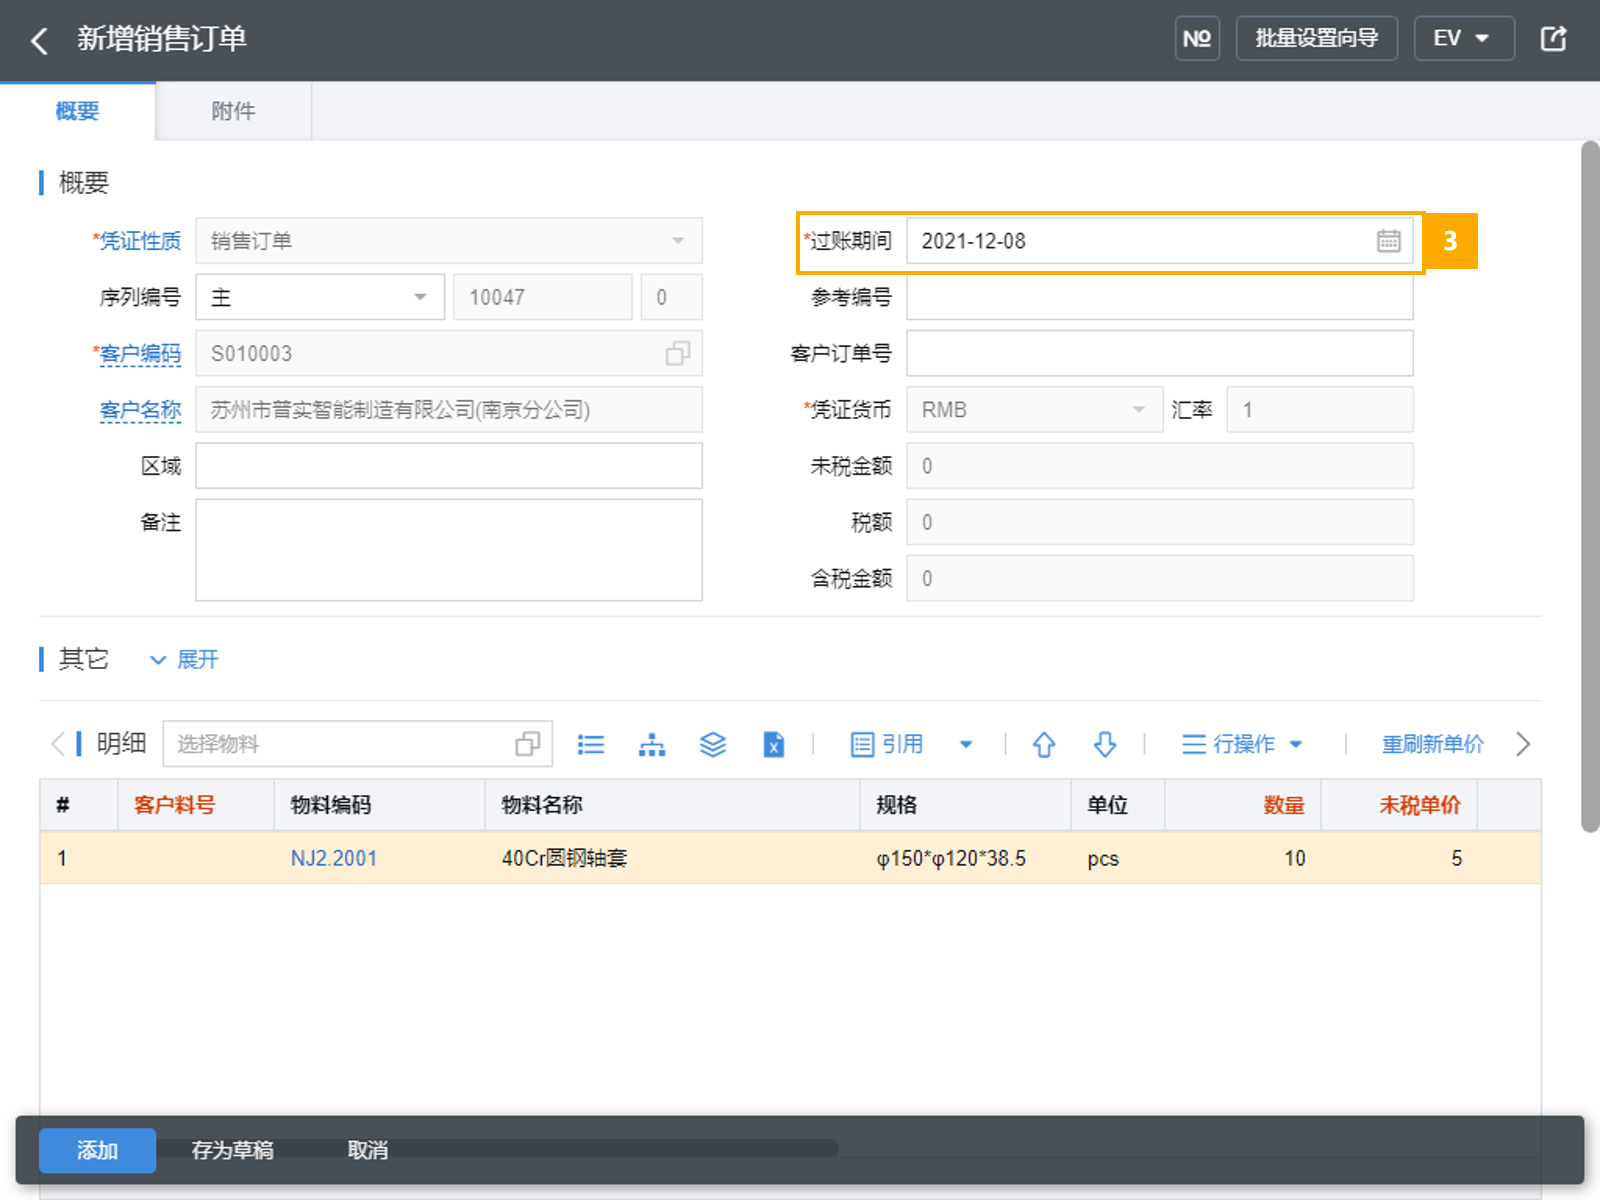Click the 取消 button
The image size is (1600, 1200).
pyautogui.click(x=368, y=1150)
